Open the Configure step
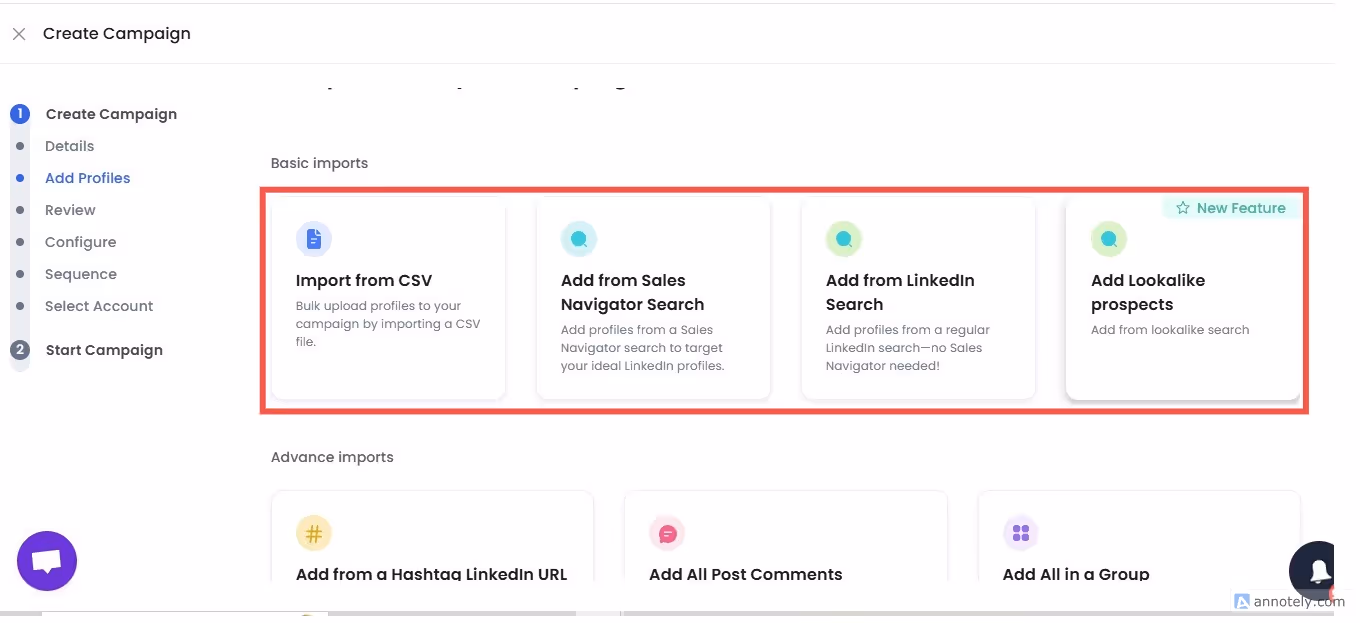This screenshot has height=623, width=1360. tap(80, 242)
